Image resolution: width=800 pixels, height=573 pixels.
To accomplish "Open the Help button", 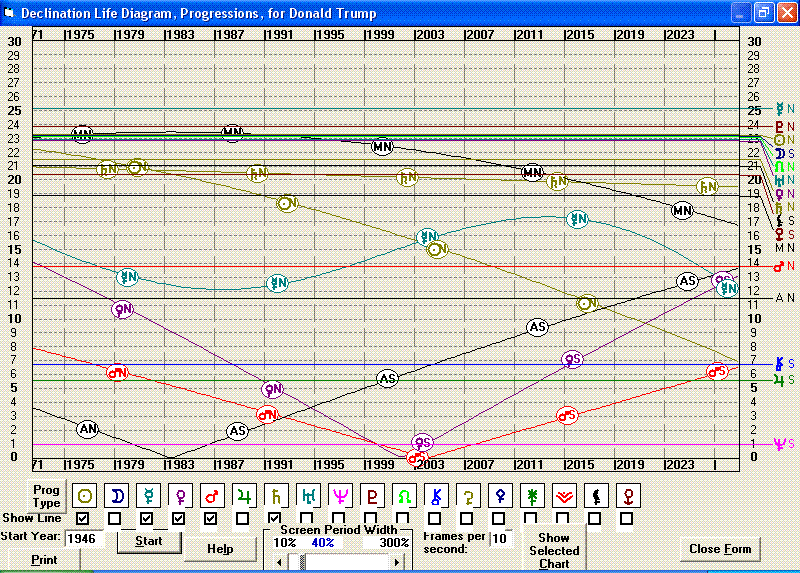I will [x=220, y=549].
